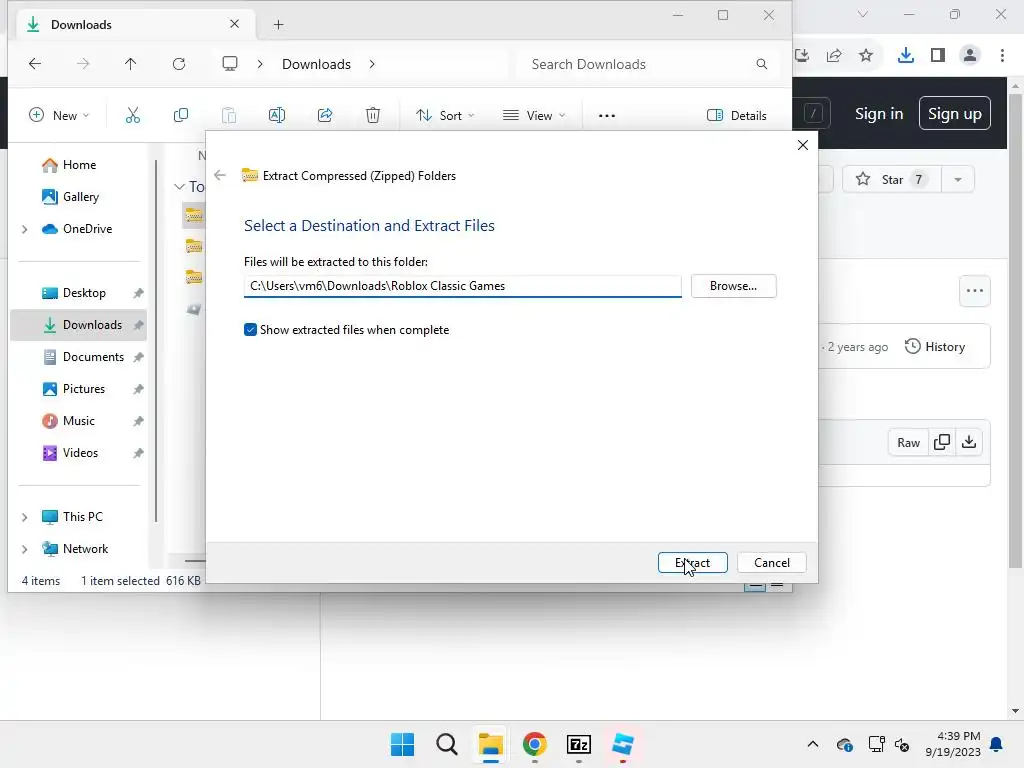Collapse the Today file group
The height and width of the screenshot is (768, 1024).
pyautogui.click(x=179, y=187)
